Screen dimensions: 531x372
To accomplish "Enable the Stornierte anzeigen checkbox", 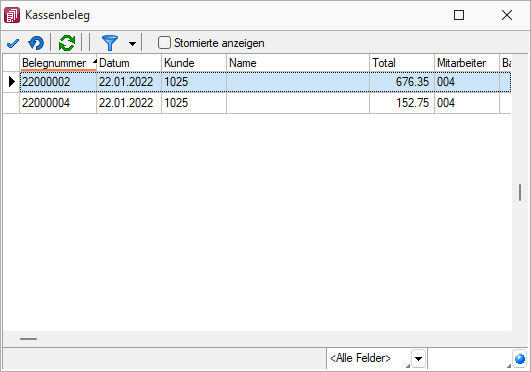I will coord(165,43).
